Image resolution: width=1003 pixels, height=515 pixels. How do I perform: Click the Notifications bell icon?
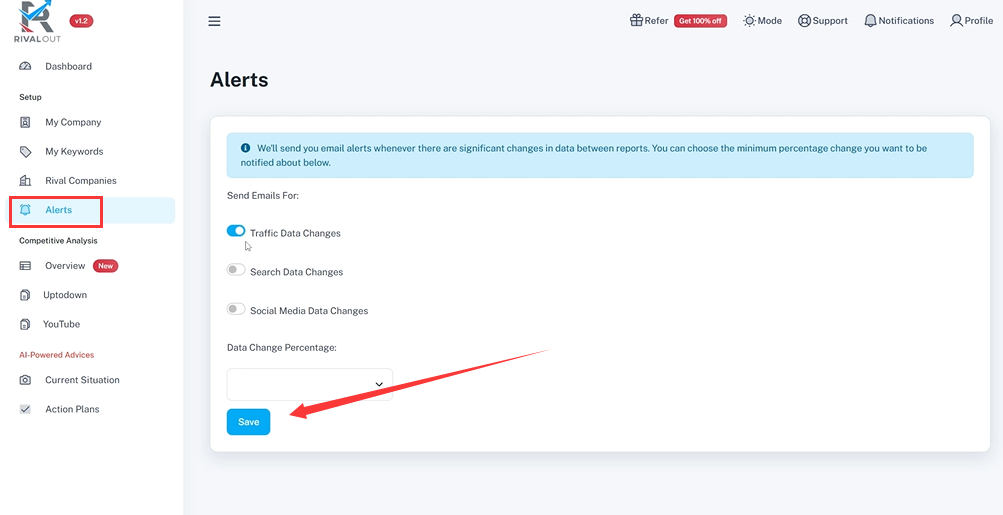click(x=870, y=20)
